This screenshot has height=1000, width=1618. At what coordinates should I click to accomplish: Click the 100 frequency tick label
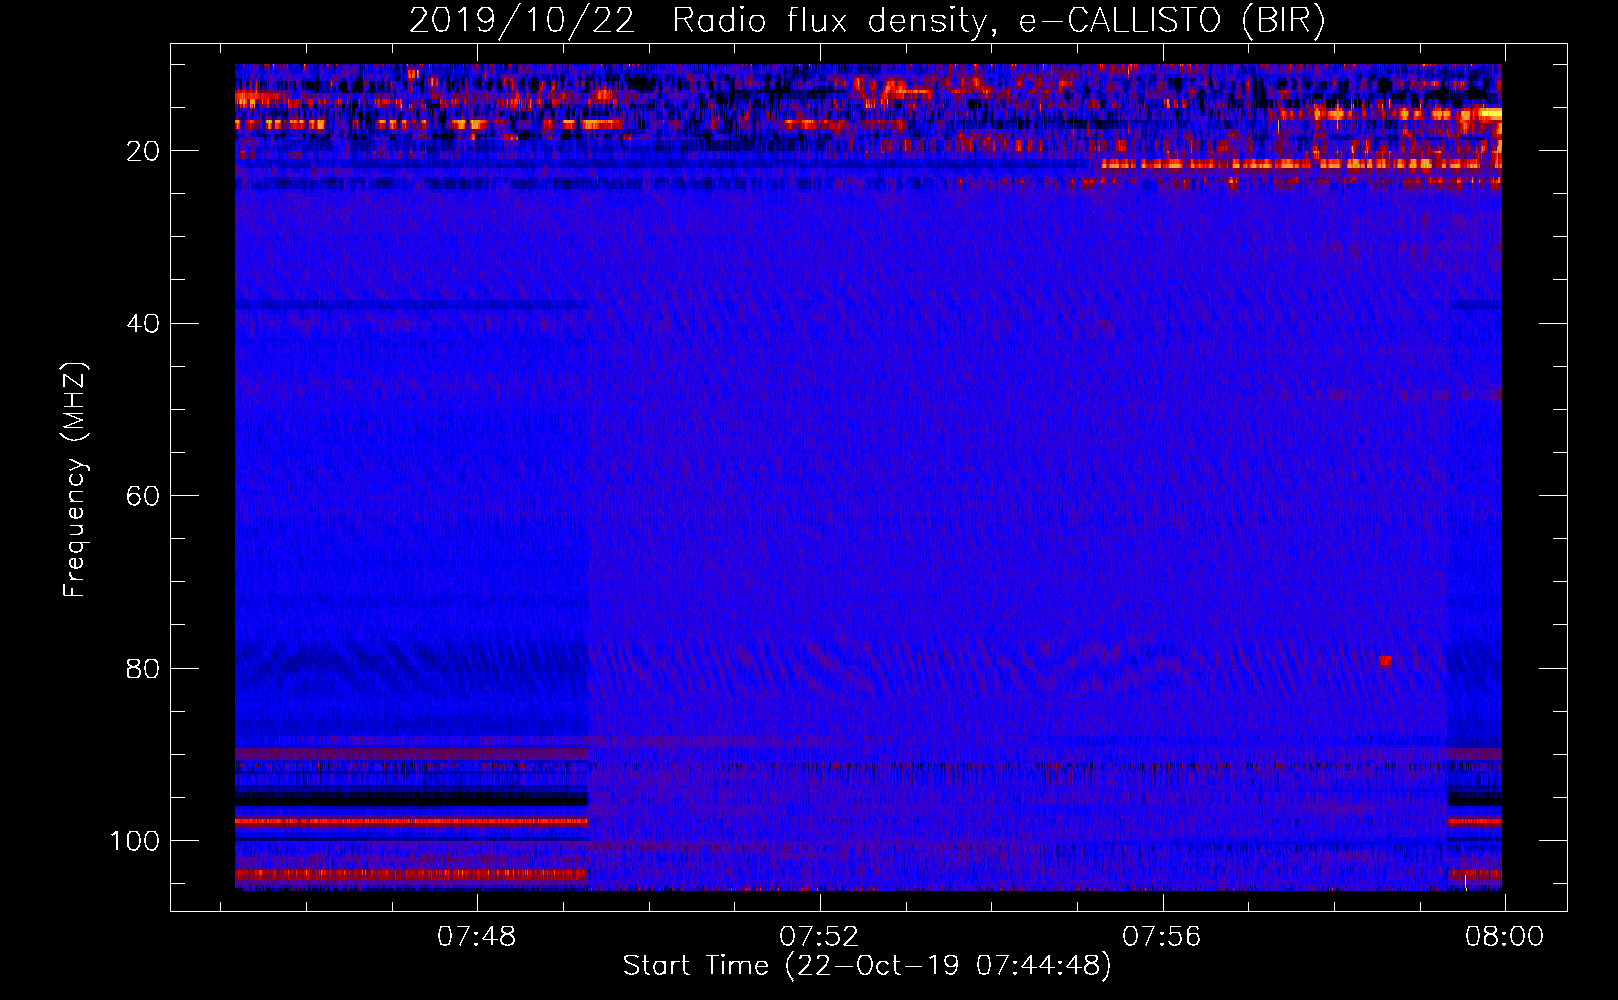[x=135, y=841]
